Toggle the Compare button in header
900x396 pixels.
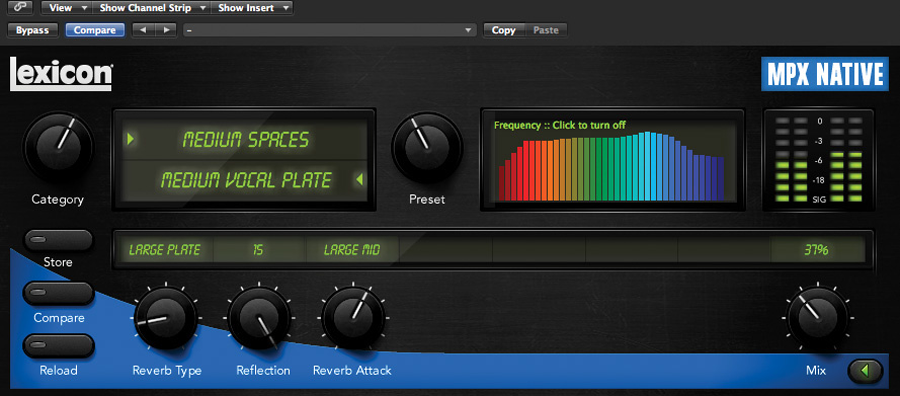[x=95, y=30]
